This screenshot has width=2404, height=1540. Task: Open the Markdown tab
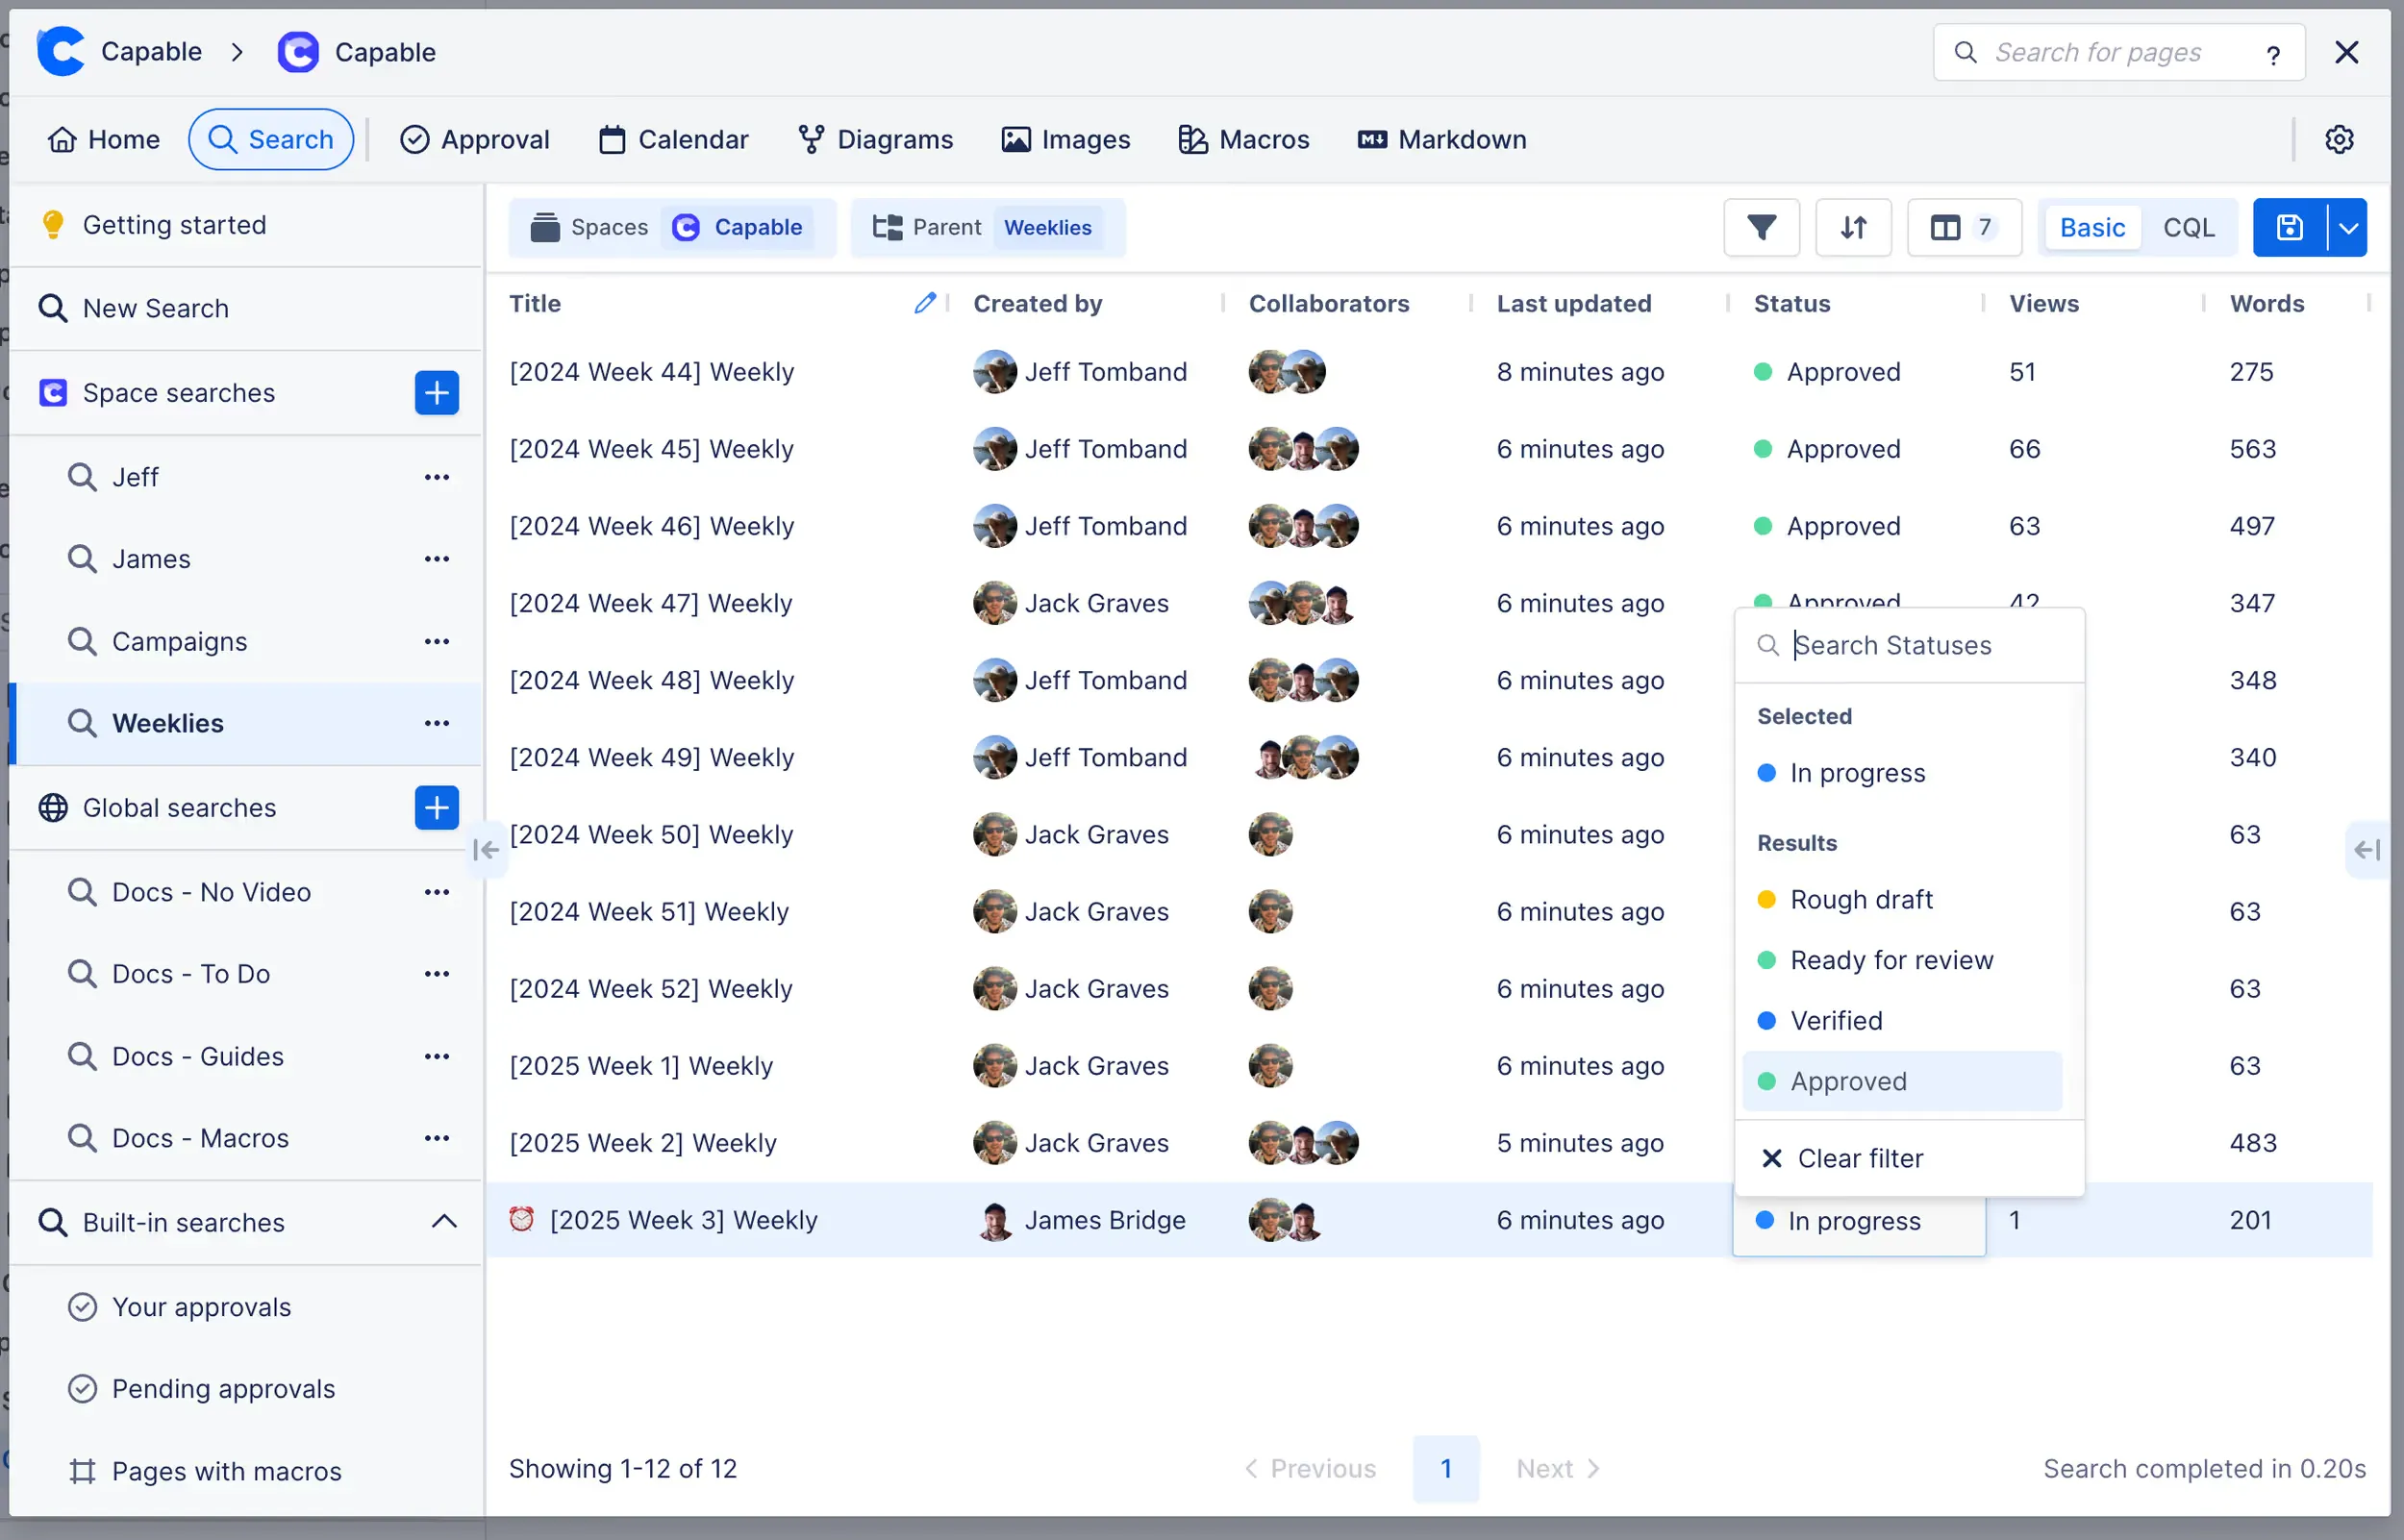coord(1442,140)
